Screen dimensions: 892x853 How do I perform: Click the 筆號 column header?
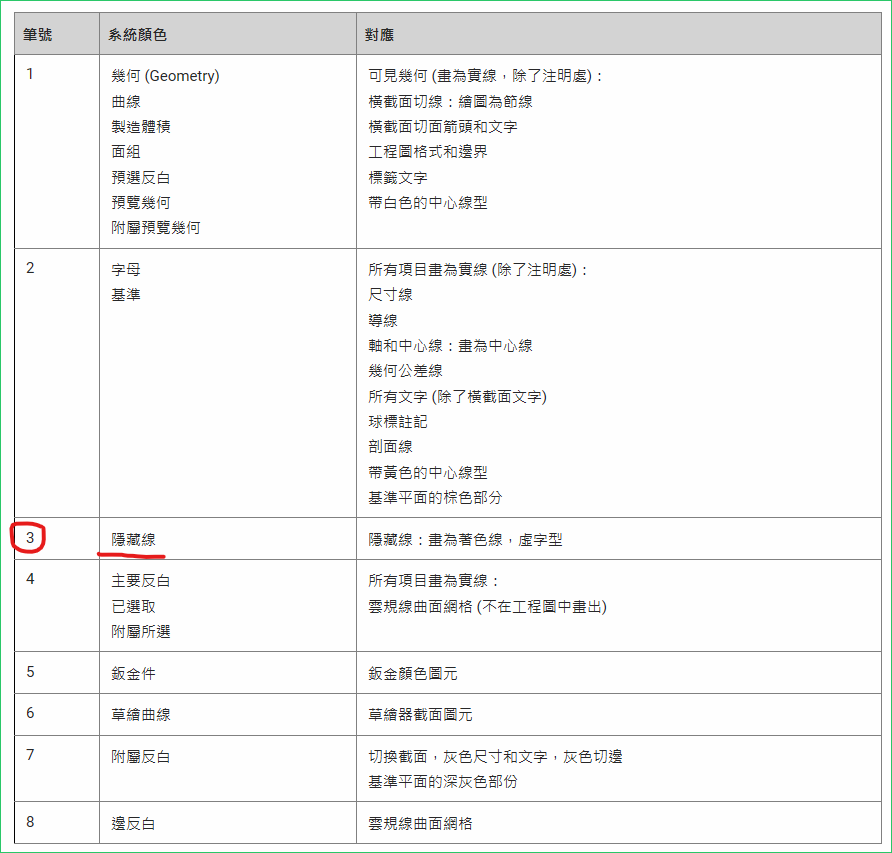(x=38, y=35)
